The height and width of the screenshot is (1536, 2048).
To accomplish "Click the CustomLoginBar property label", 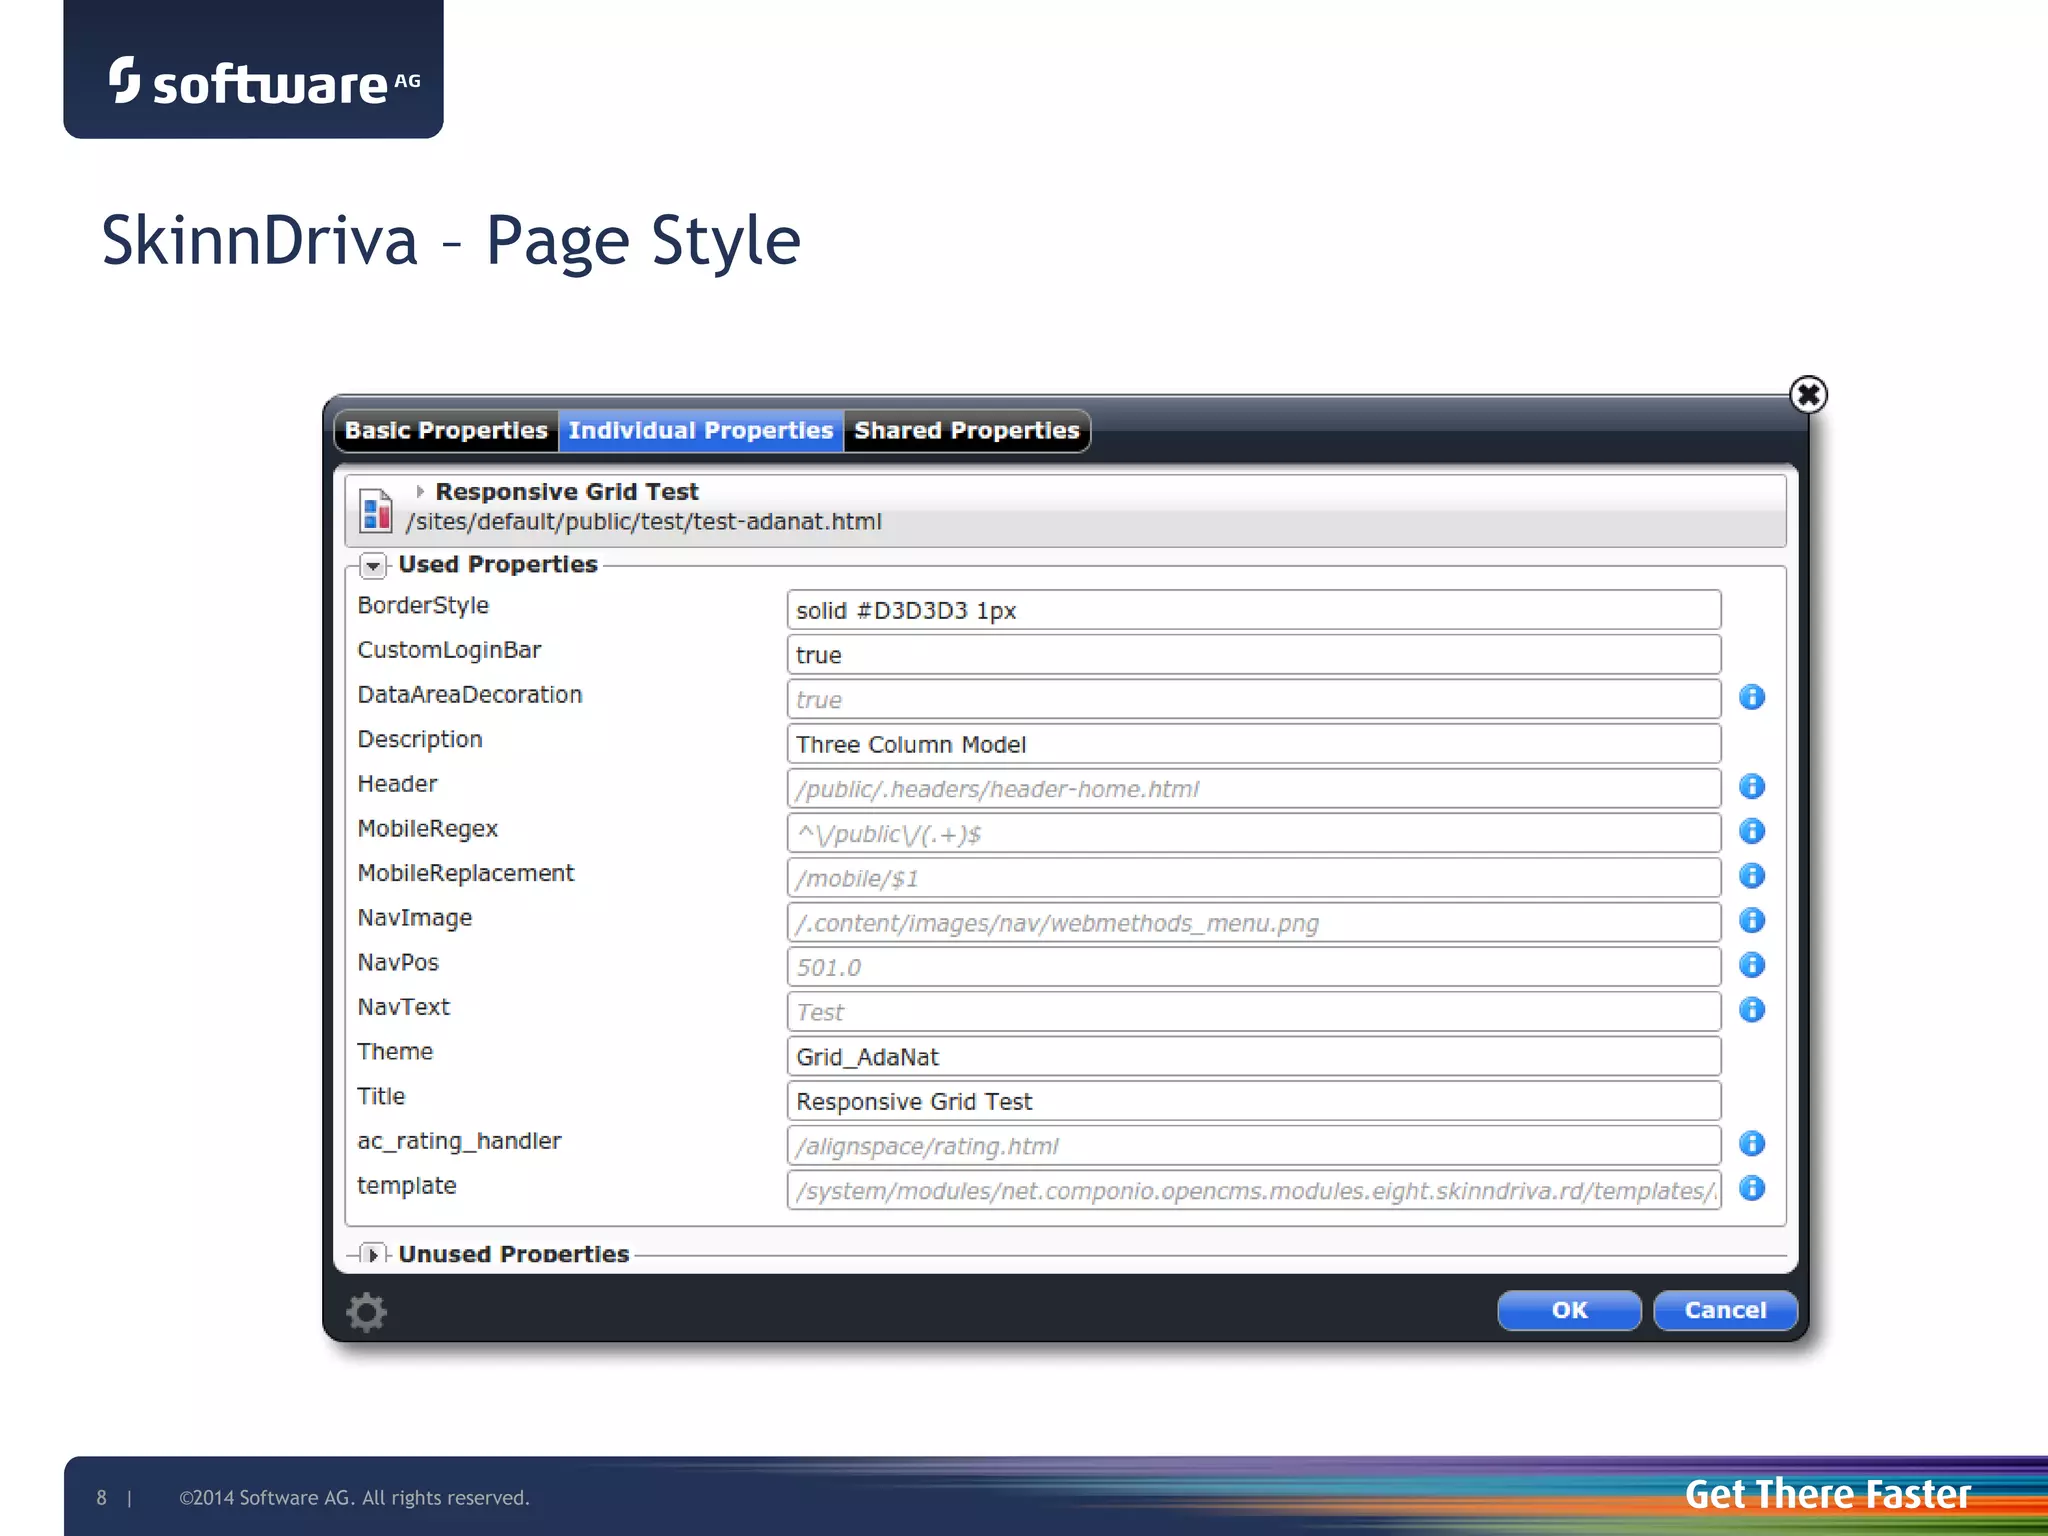I will point(449,650).
